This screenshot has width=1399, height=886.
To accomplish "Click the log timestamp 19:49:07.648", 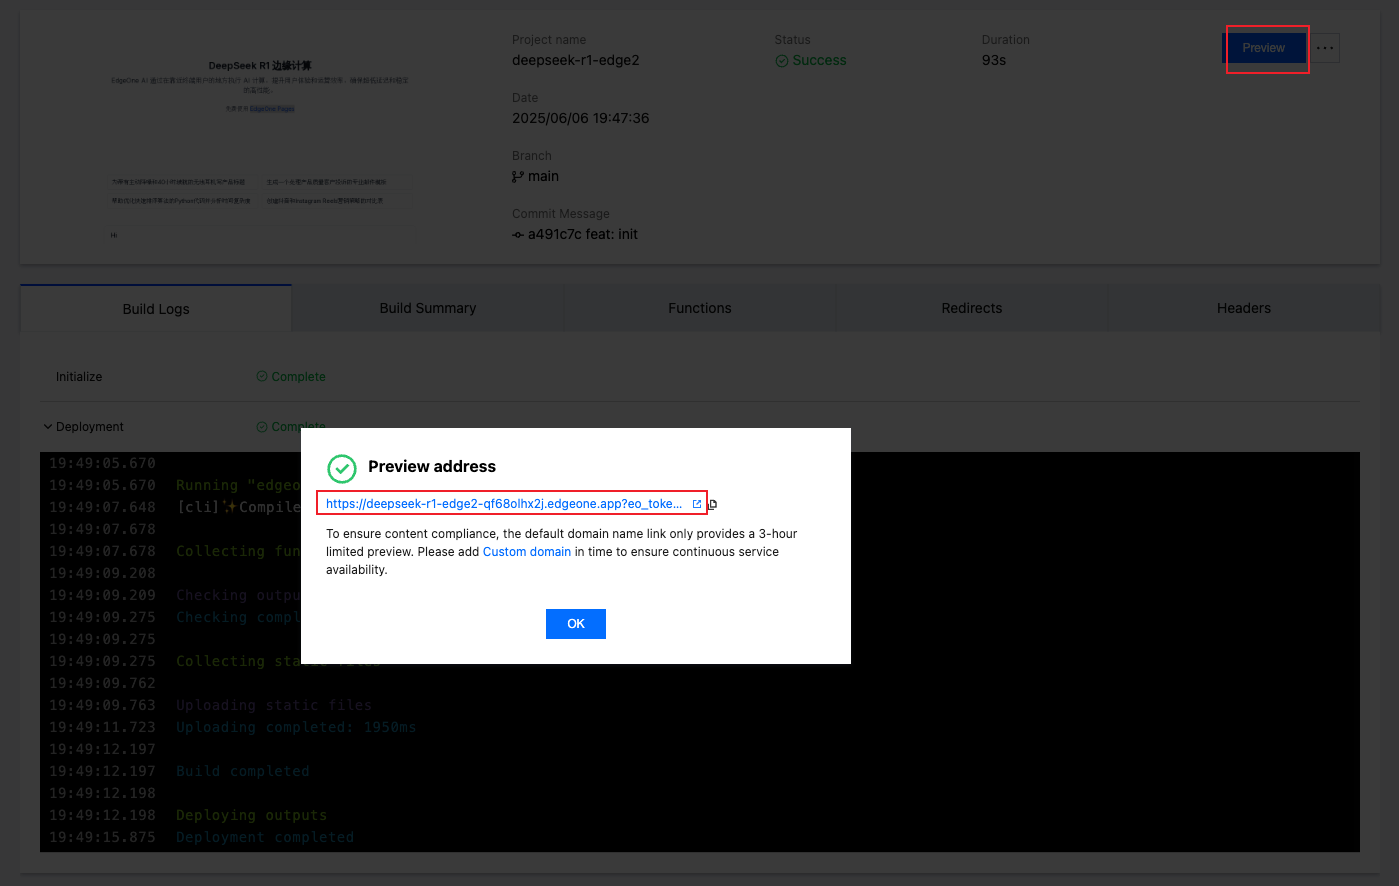I will pyautogui.click(x=102, y=508).
